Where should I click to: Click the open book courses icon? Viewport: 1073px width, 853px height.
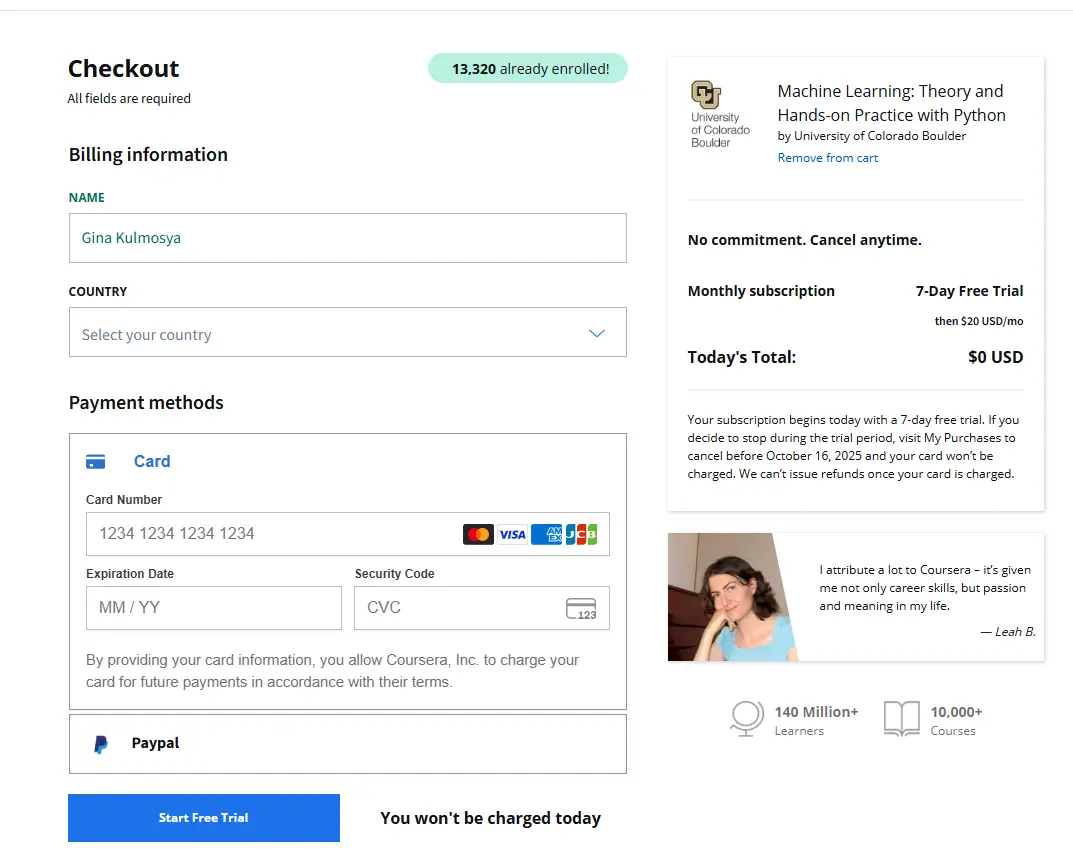coord(902,718)
